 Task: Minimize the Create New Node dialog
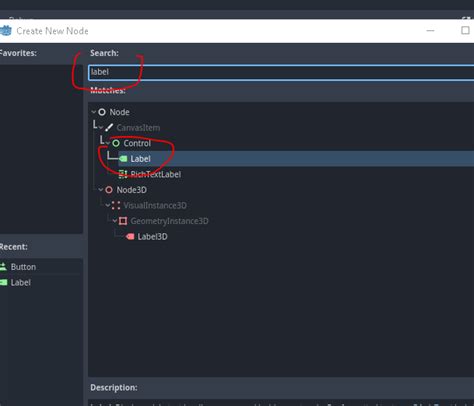(x=430, y=31)
